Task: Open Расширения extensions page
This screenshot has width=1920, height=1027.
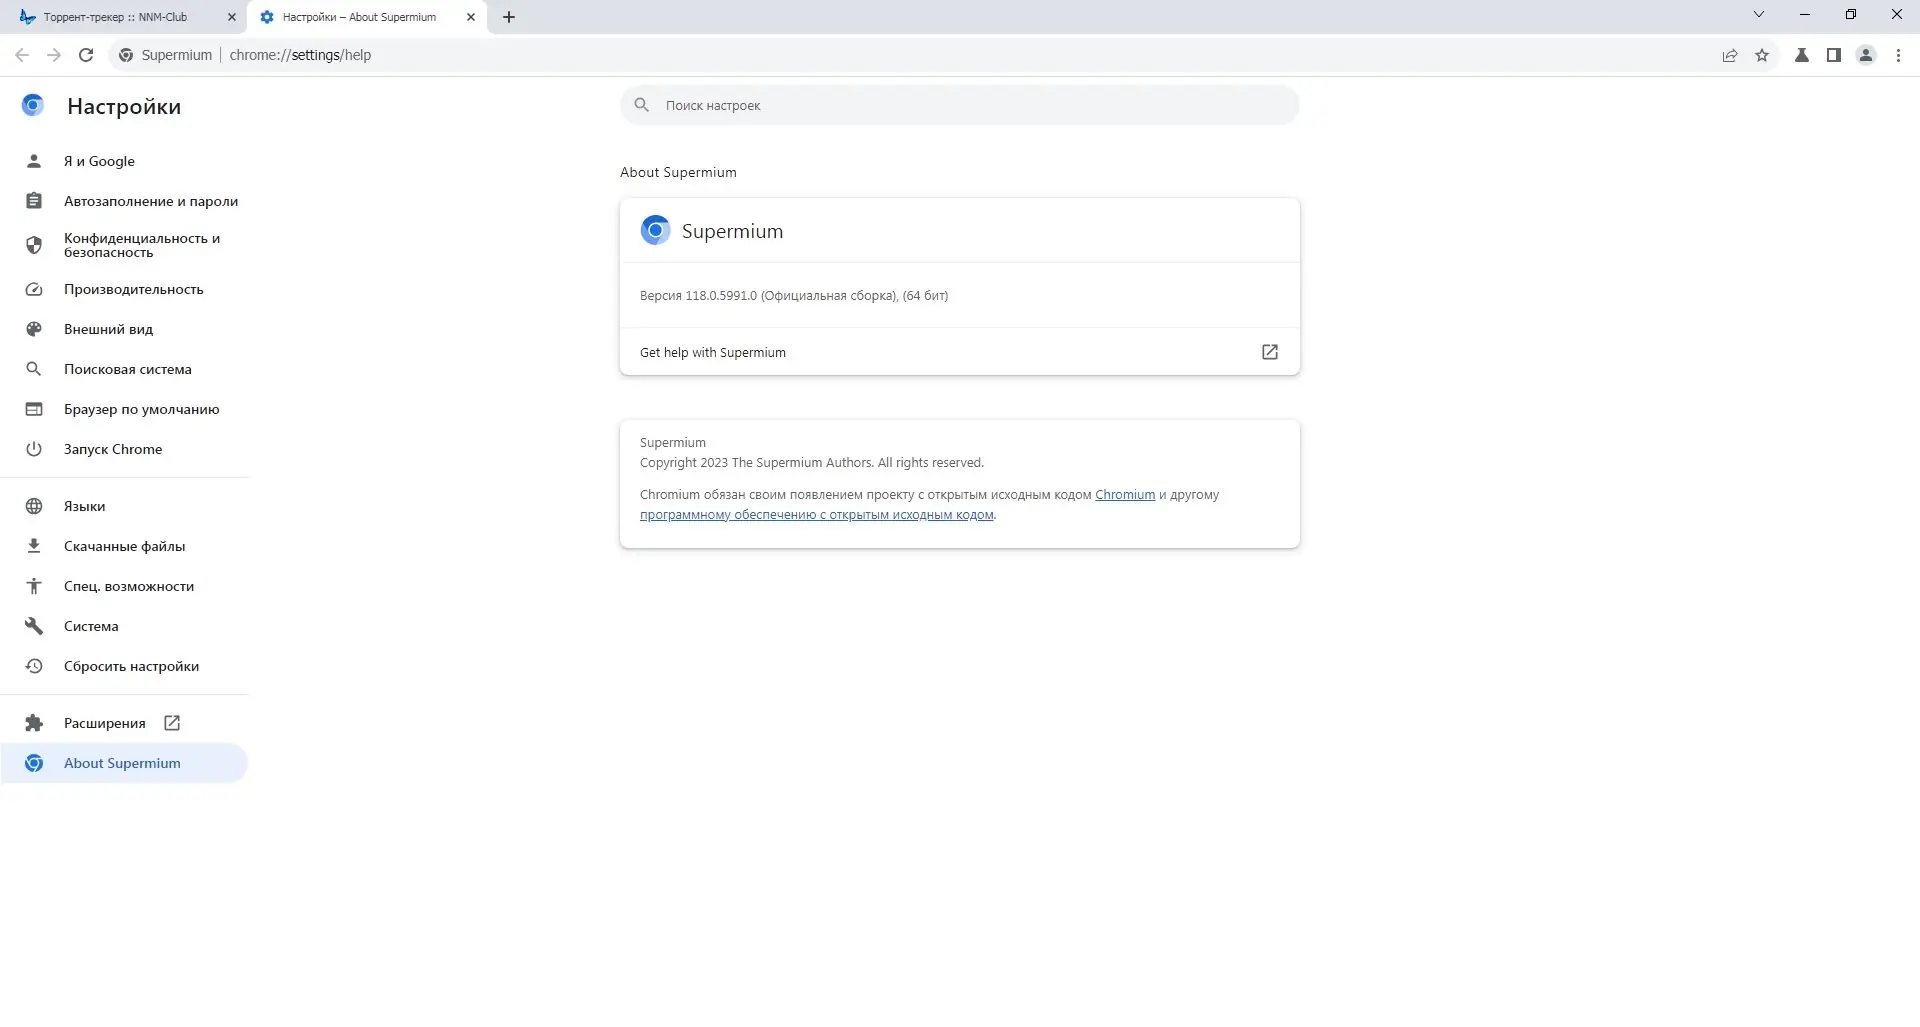Action: [124, 723]
